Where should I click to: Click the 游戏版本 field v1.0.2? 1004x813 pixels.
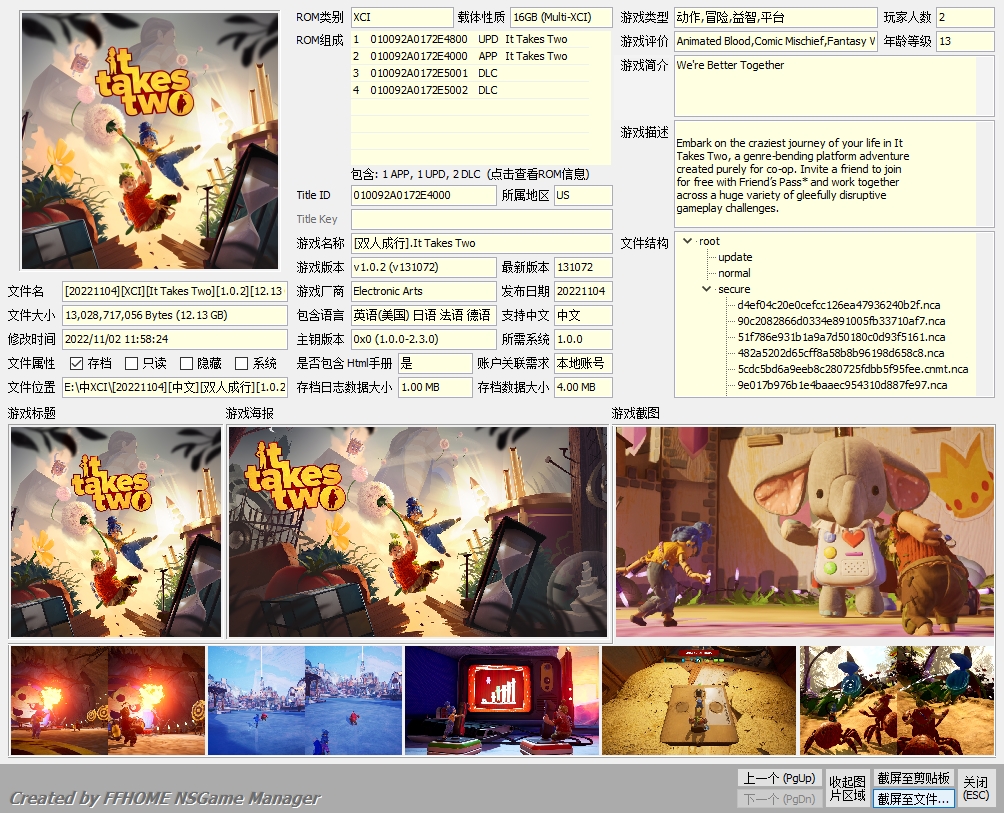click(x=423, y=268)
